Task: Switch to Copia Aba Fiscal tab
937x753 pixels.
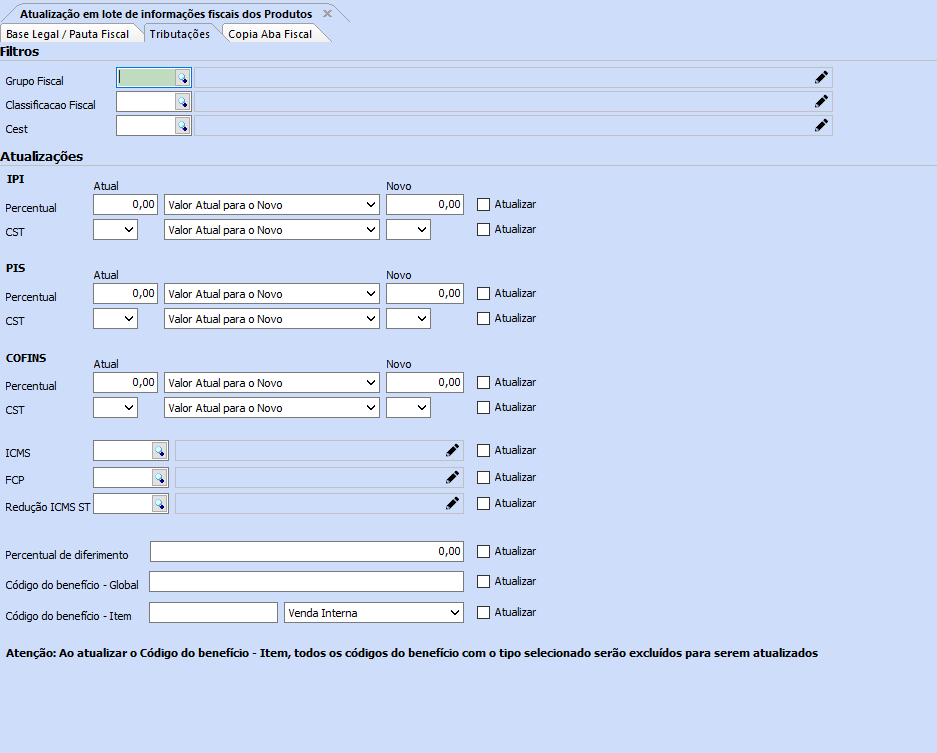Action: coord(270,34)
